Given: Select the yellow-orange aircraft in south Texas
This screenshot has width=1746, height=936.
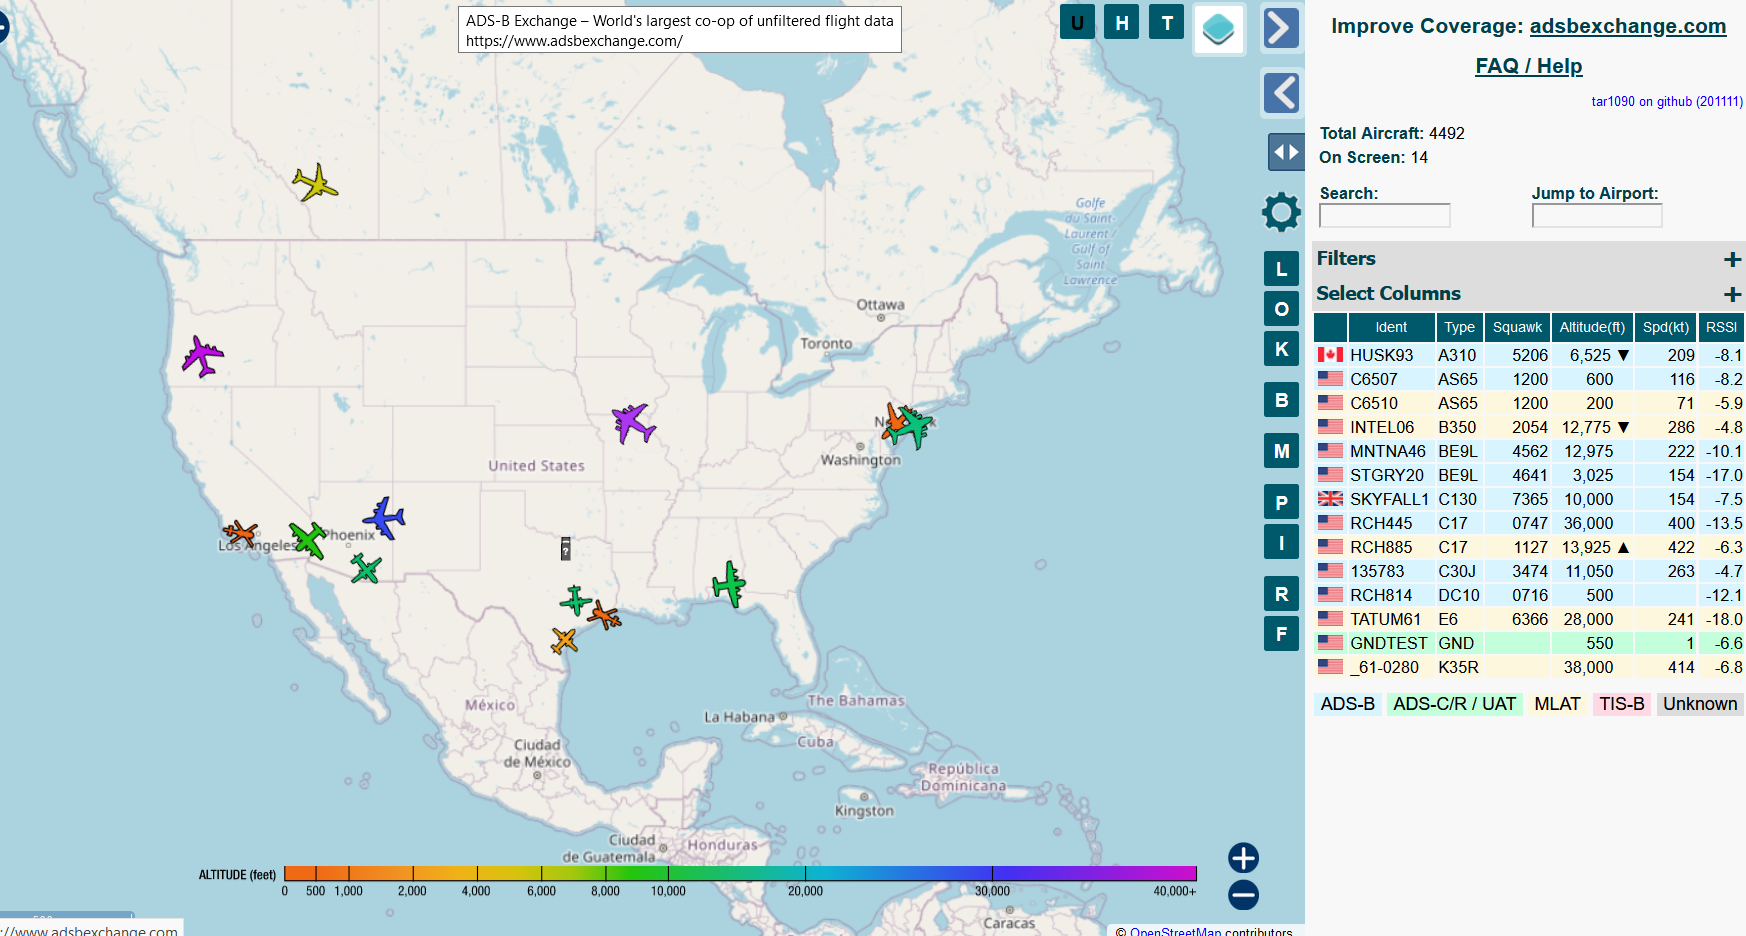Looking at the screenshot, I should coord(565,640).
